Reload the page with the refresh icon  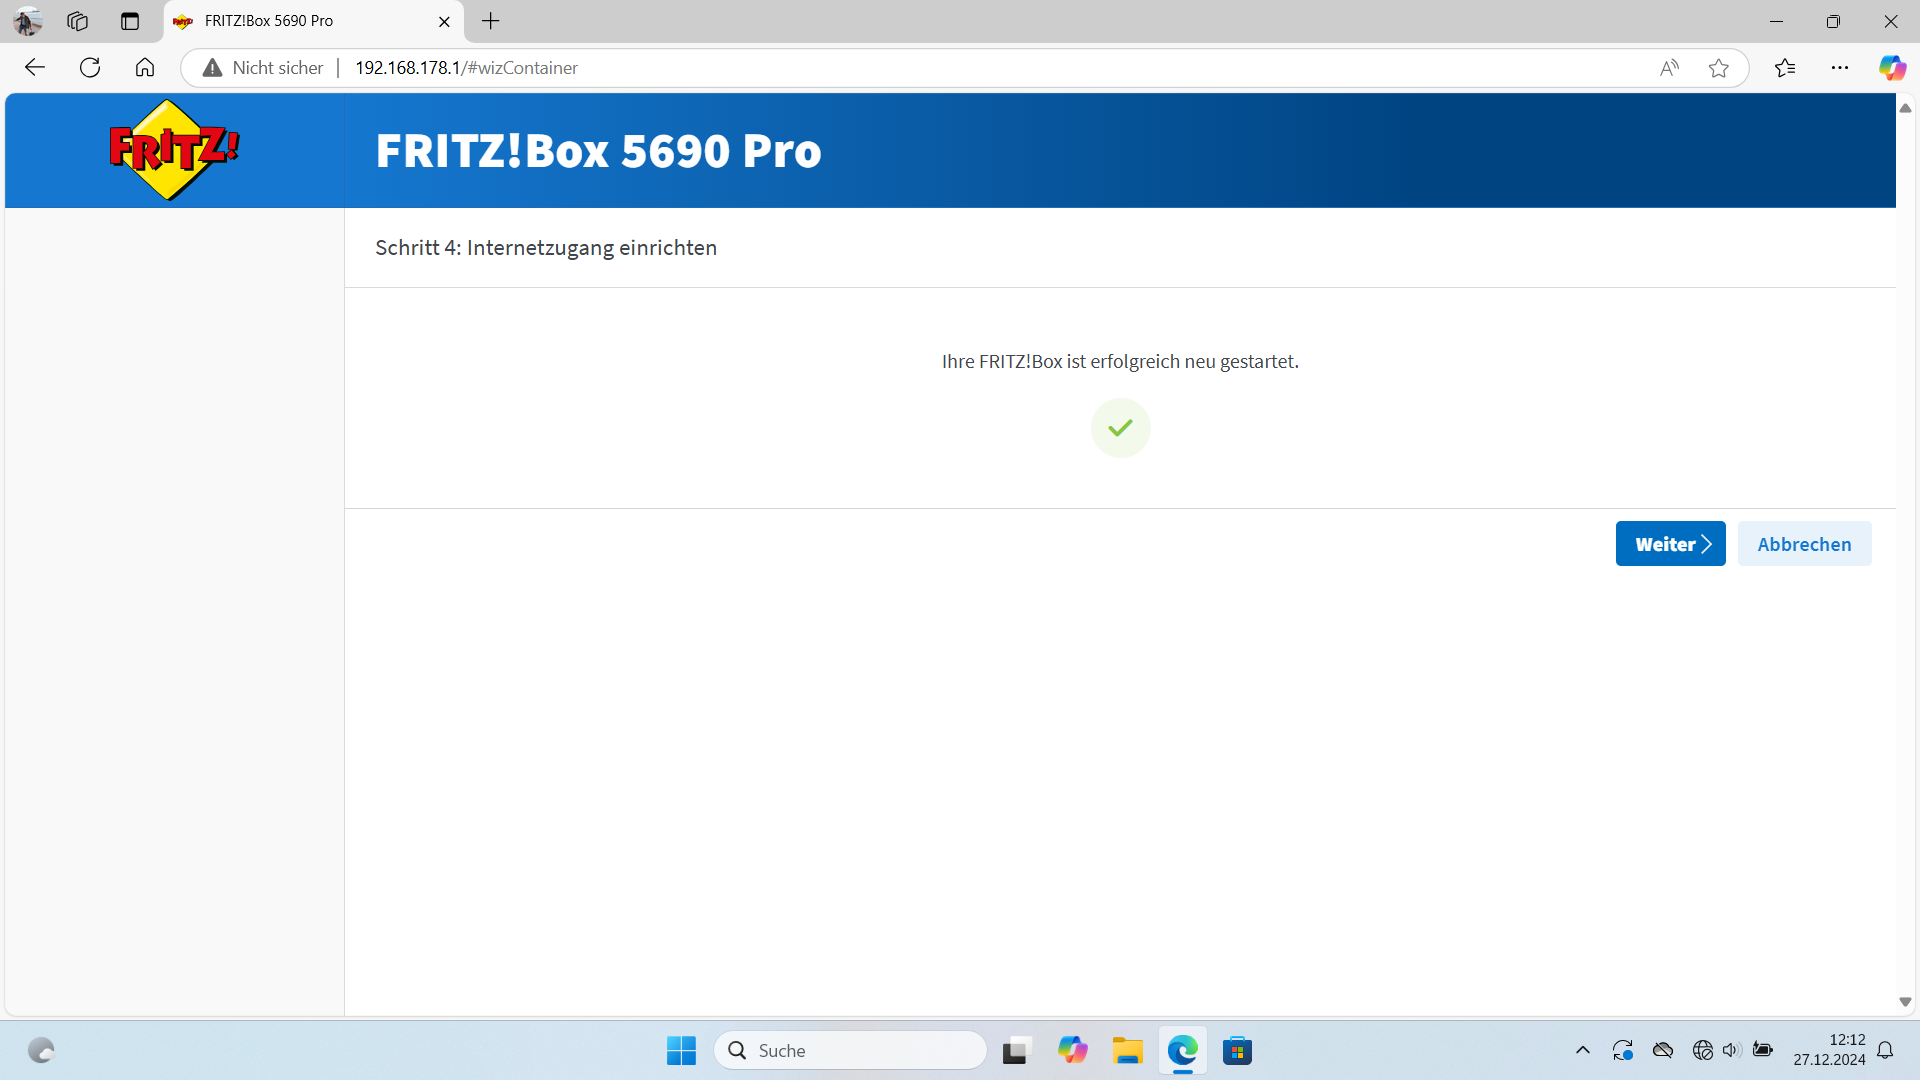[90, 67]
